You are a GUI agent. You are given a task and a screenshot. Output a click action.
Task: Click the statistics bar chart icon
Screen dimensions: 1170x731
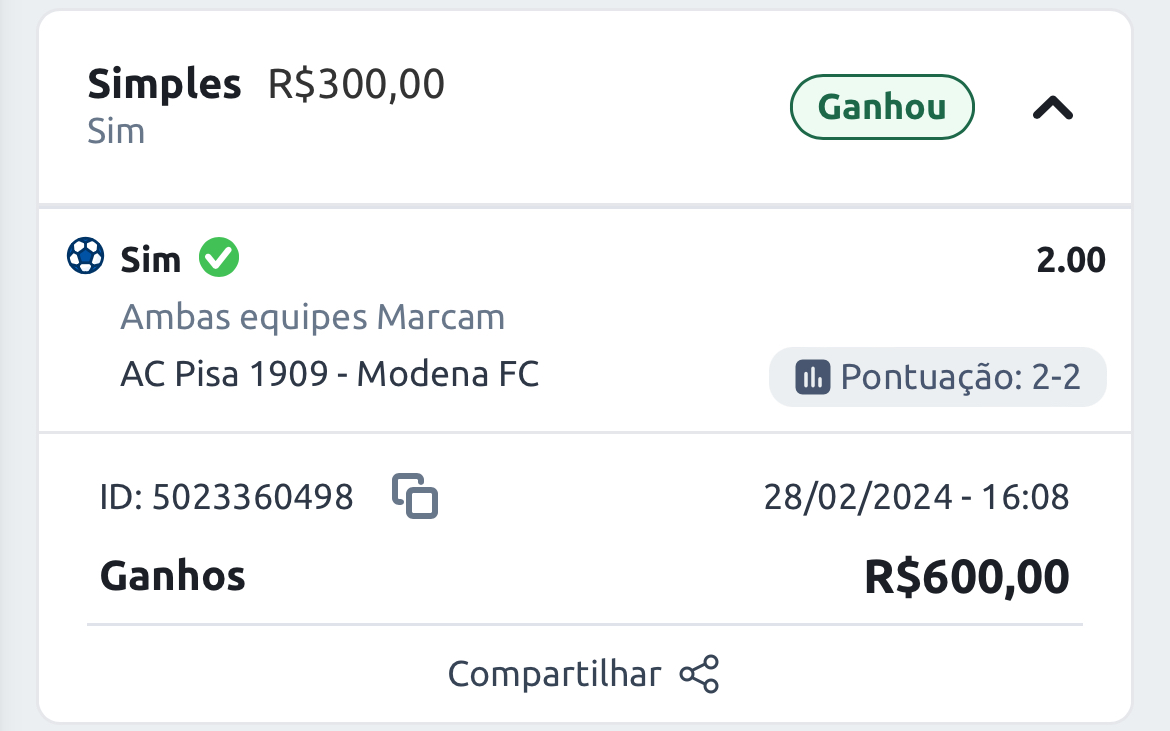point(813,377)
